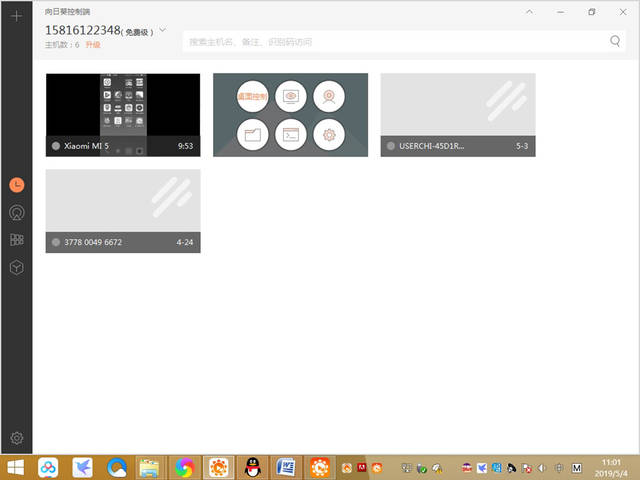Screen dimensions: 640x480
Task: Click the plus add-host icon in sidebar
Action: pyautogui.click(x=16, y=16)
